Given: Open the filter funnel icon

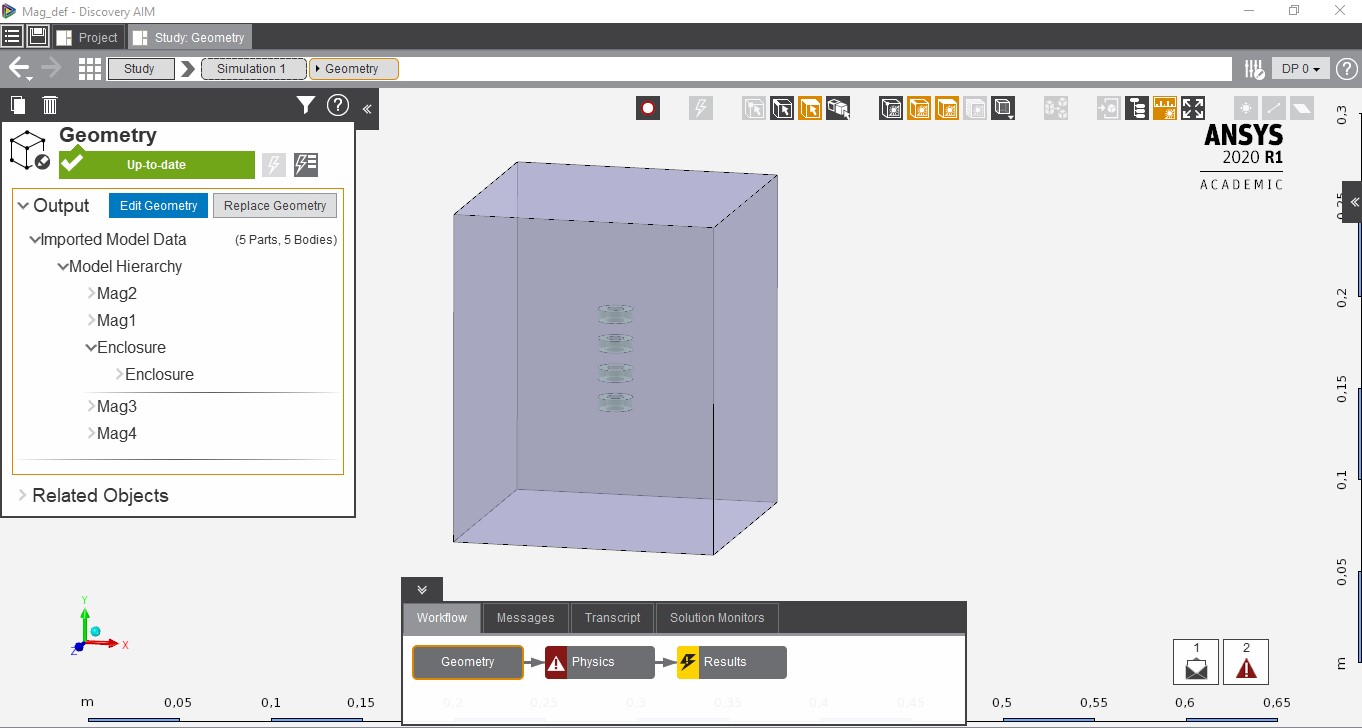Looking at the screenshot, I should tap(306, 105).
